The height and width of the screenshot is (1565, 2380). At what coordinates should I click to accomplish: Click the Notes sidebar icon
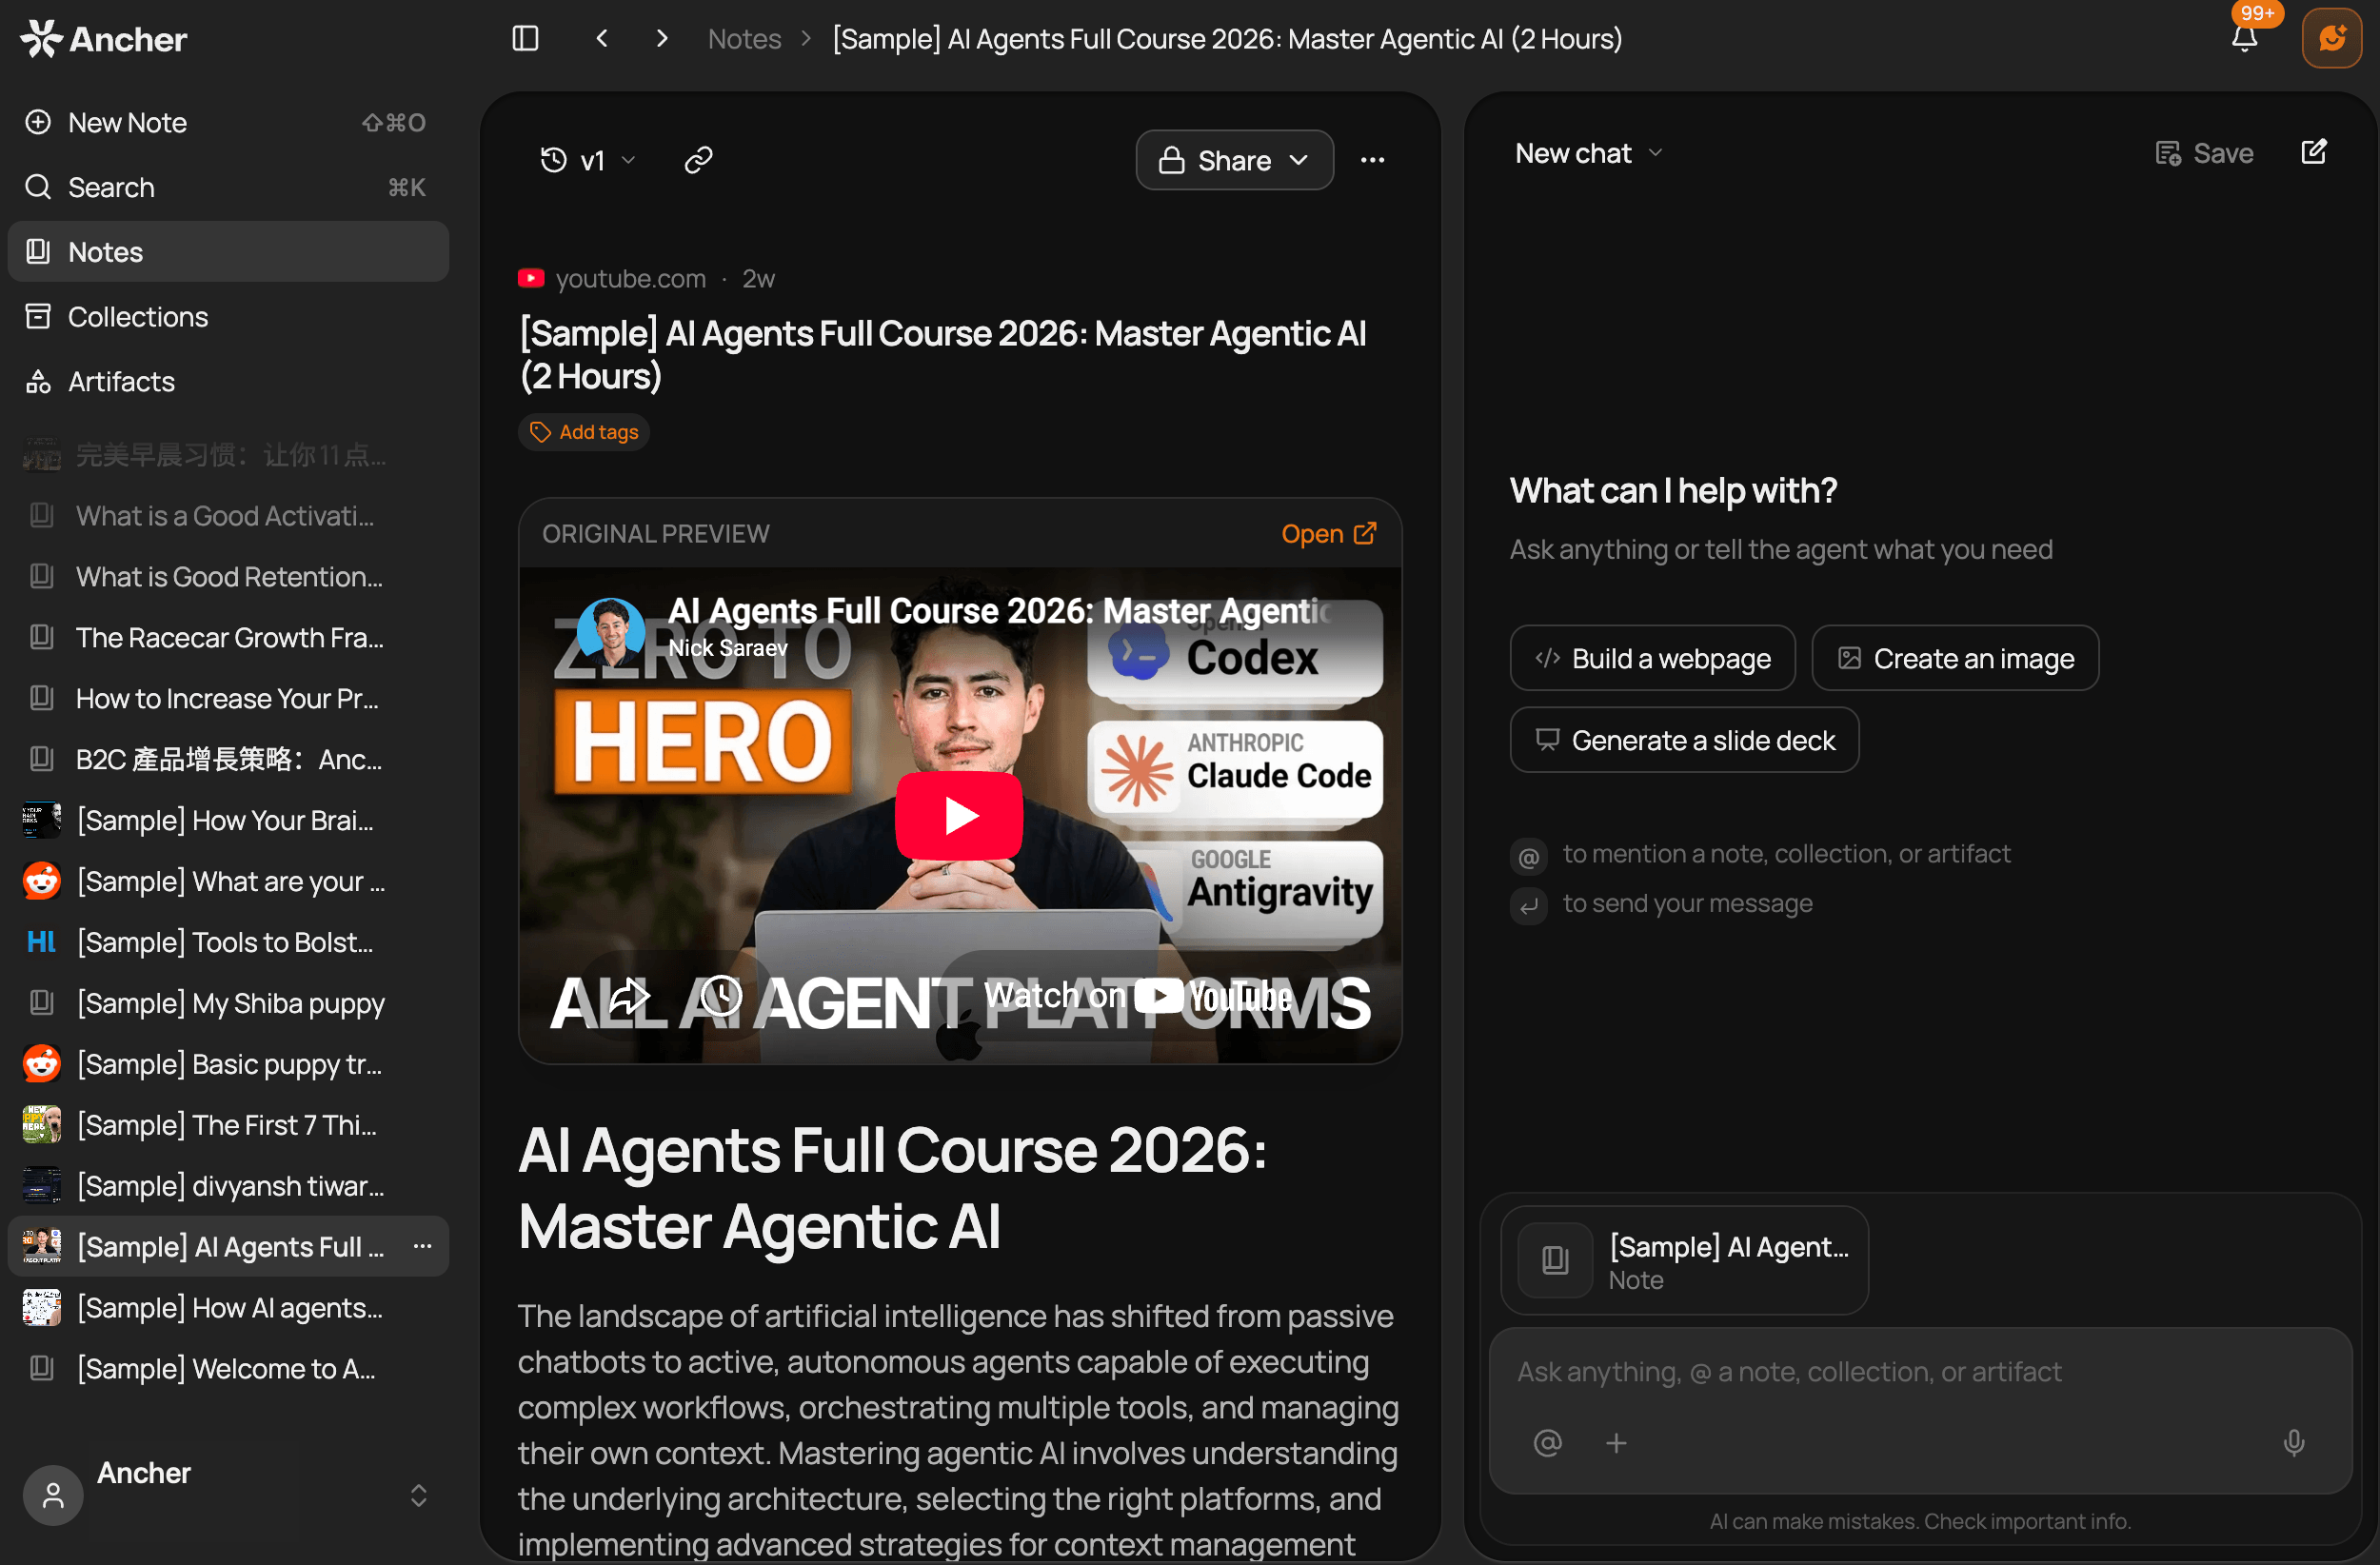click(x=38, y=251)
